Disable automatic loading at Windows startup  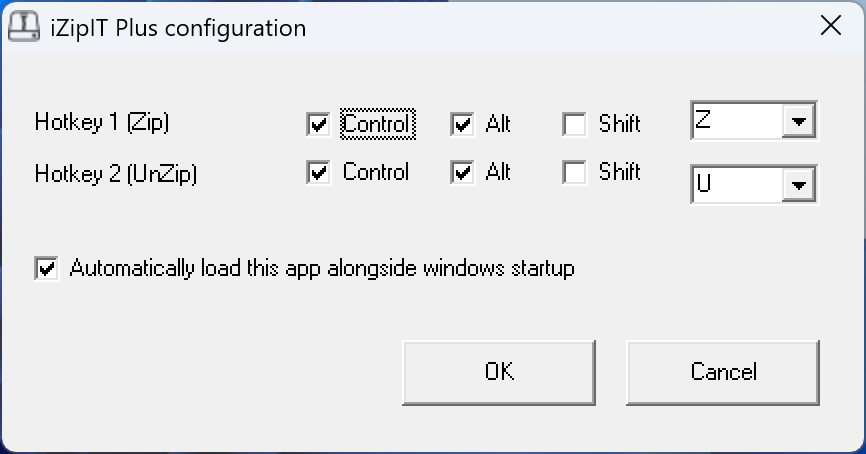tap(47, 269)
